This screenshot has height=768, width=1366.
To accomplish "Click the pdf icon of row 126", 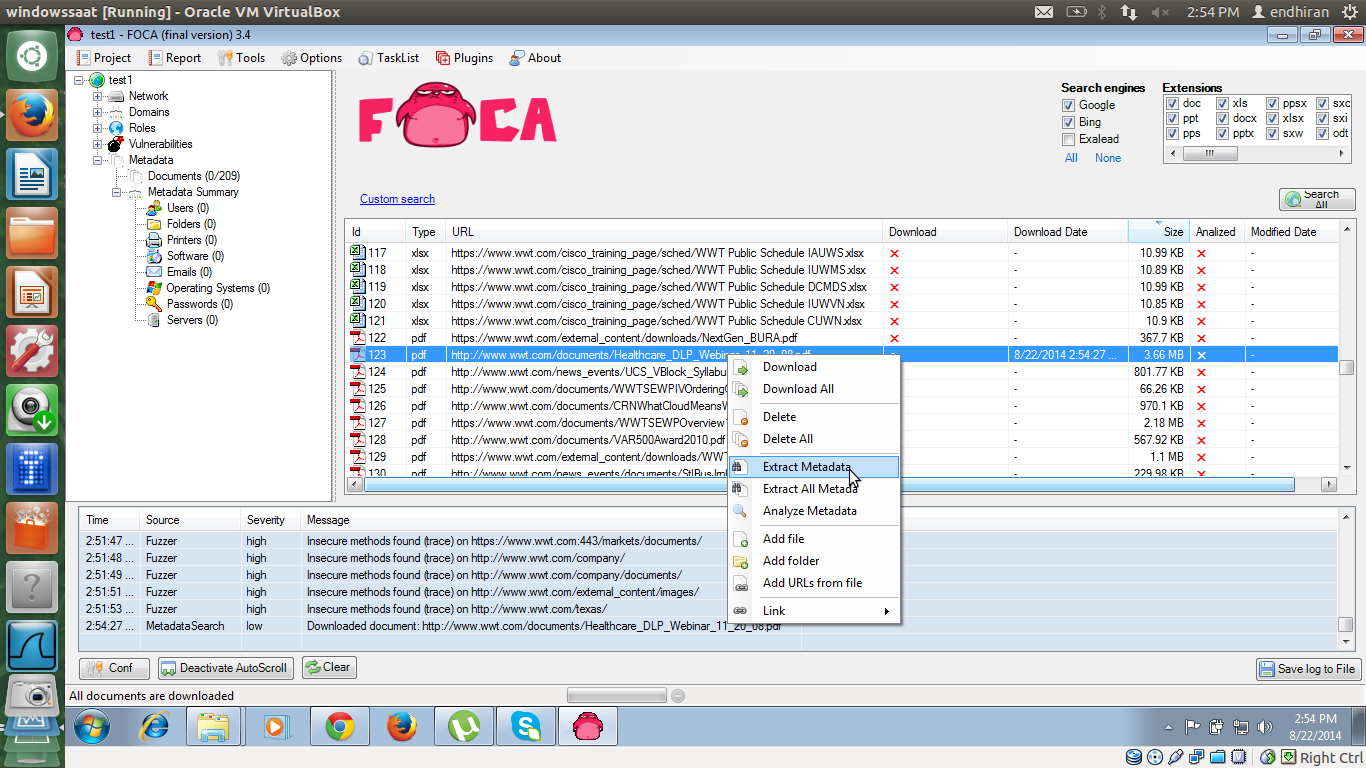I will click(357, 406).
